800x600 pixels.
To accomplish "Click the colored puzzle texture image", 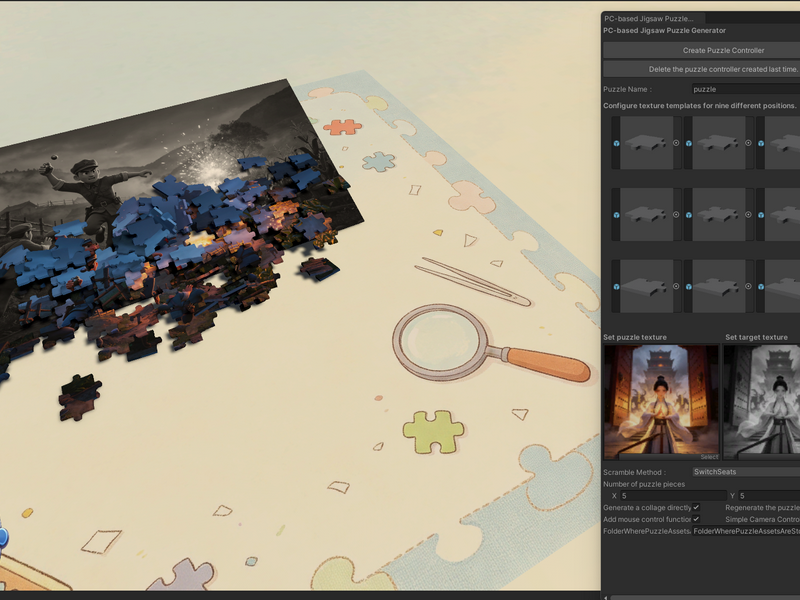I will point(661,402).
